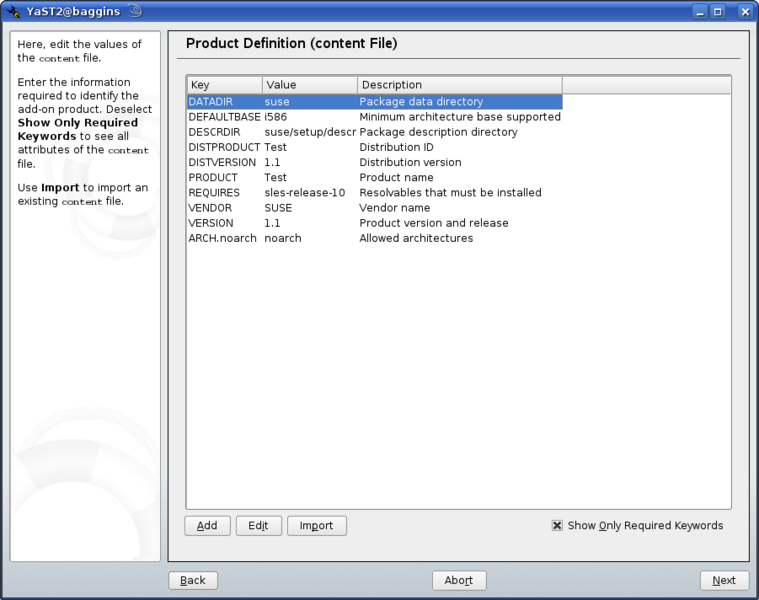Image resolution: width=759 pixels, height=600 pixels.
Task: Click the 'Allowed architectures' description
Action: coord(416,238)
